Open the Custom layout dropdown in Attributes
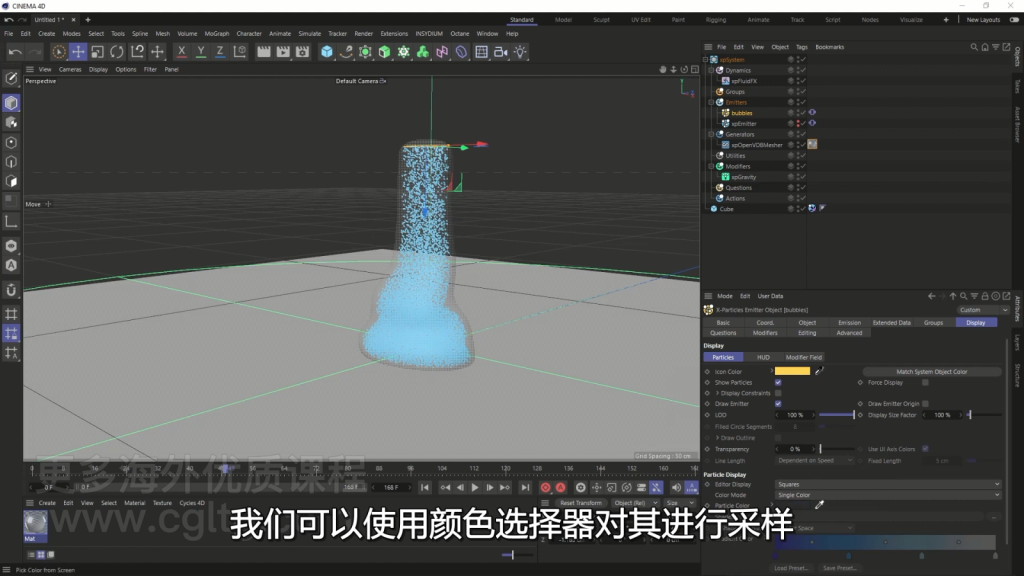 coord(983,310)
